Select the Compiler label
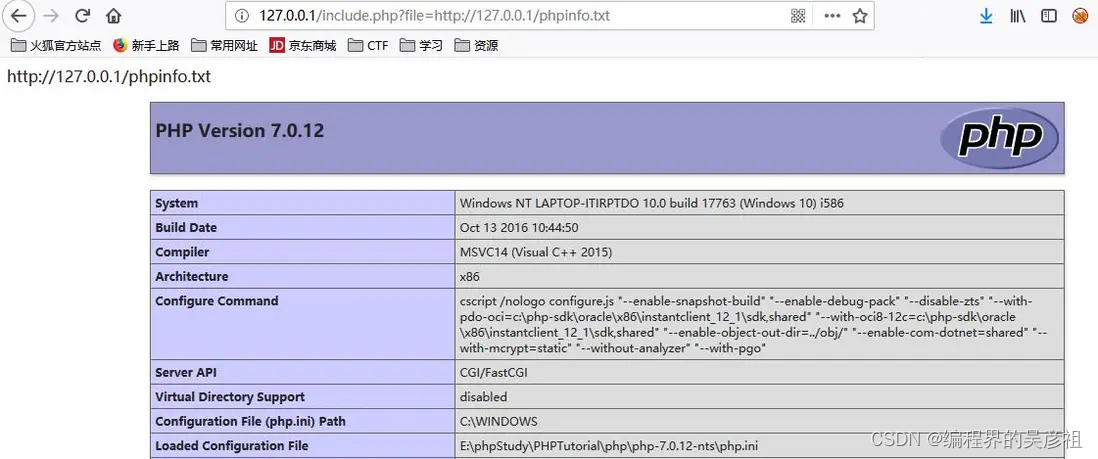Viewport: 1098px width, 459px height. (182, 252)
